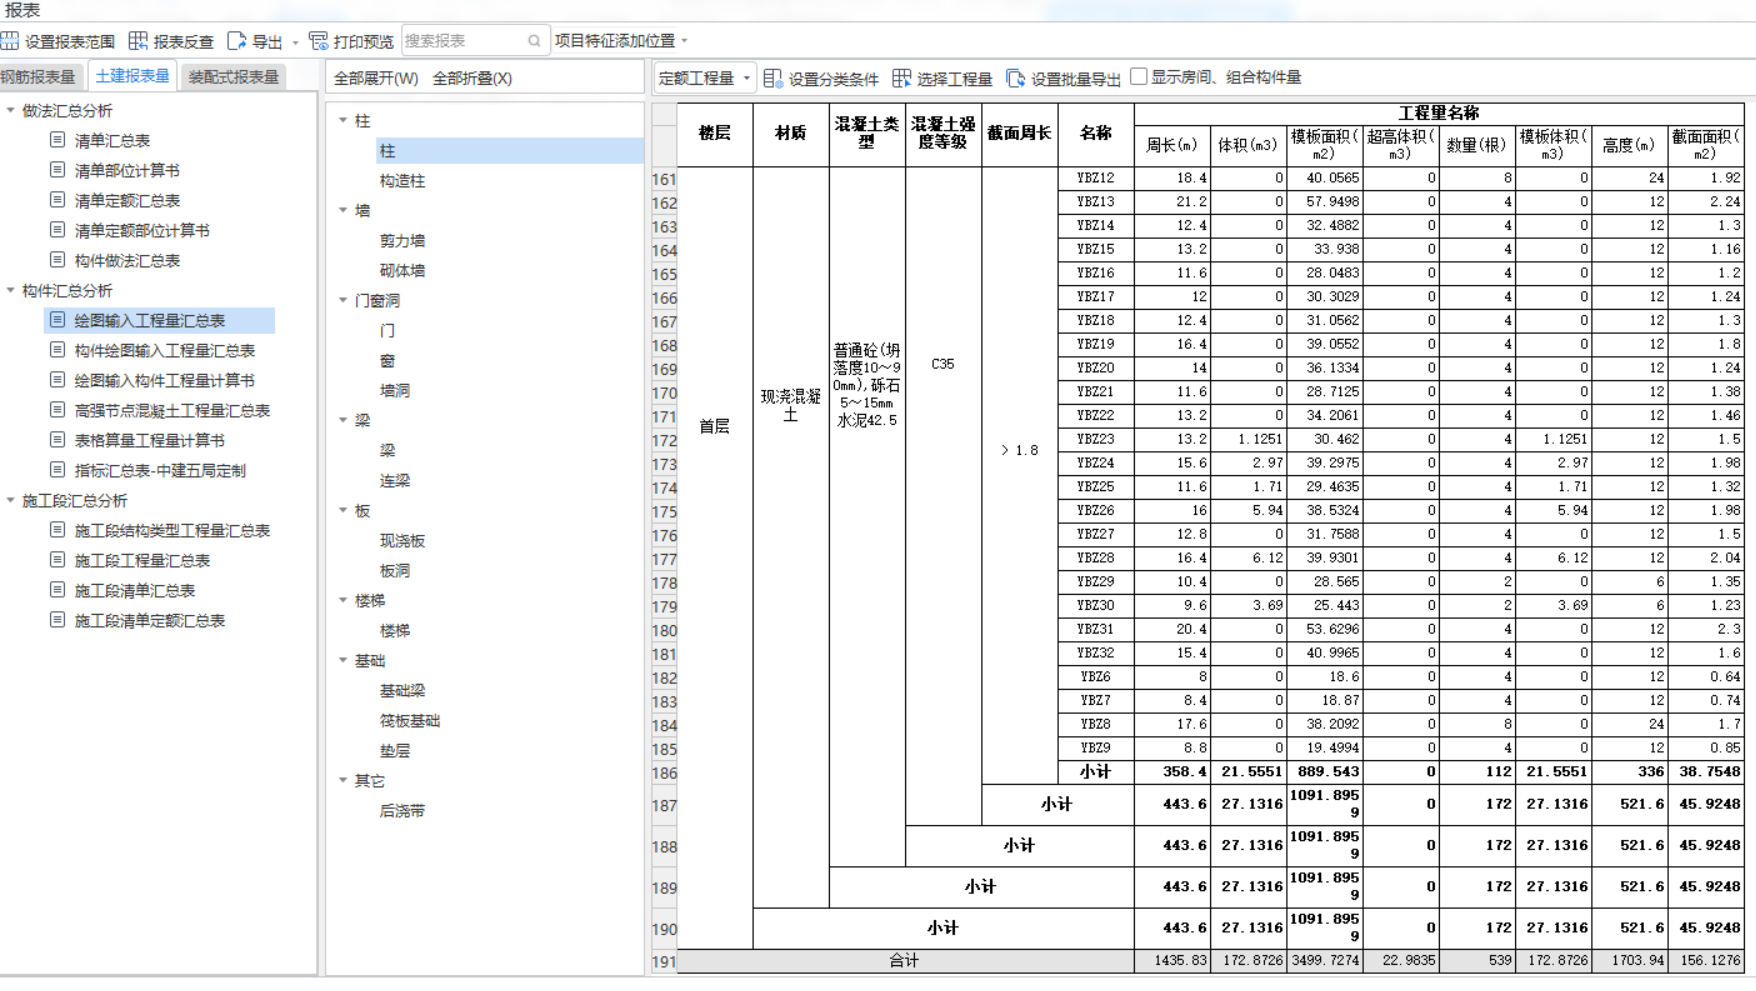Click the 设置分类条件 icon

tap(772, 78)
